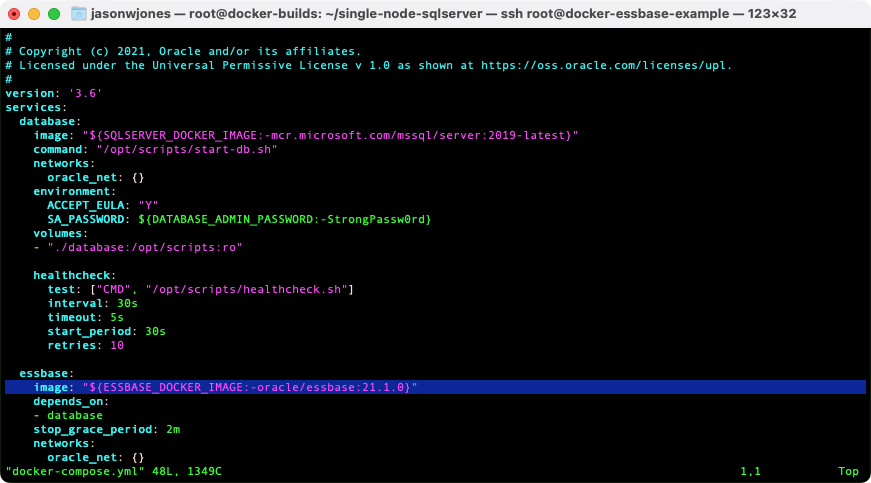Click the yellow minimize window button
This screenshot has width=871, height=483.
[x=34, y=14]
